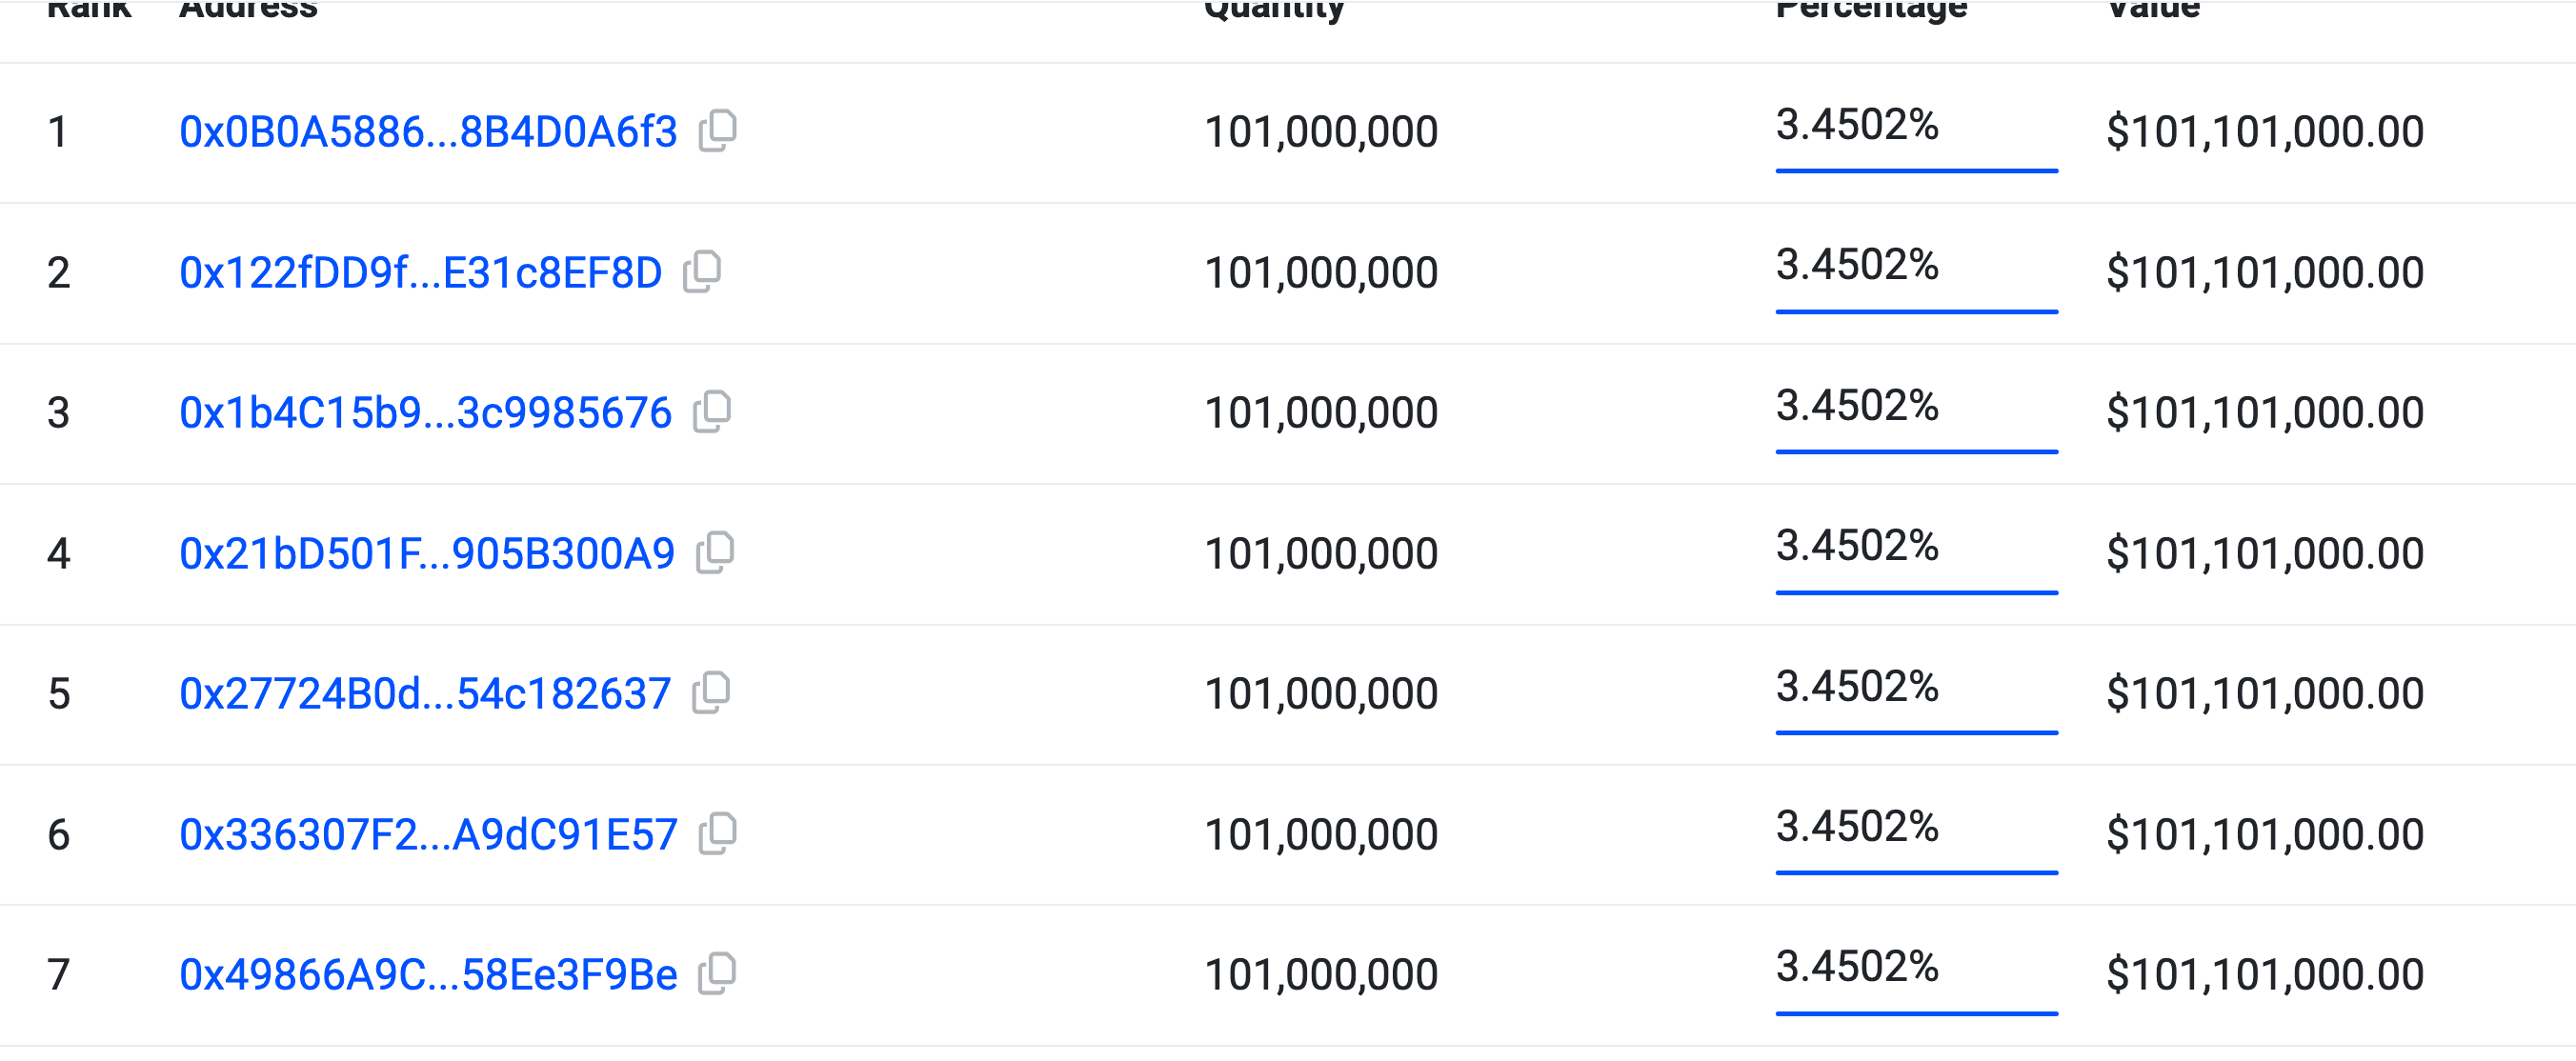The height and width of the screenshot is (1061, 2576).
Task: Copy address 0x21bD501F...905B300A9
Action: (x=715, y=553)
